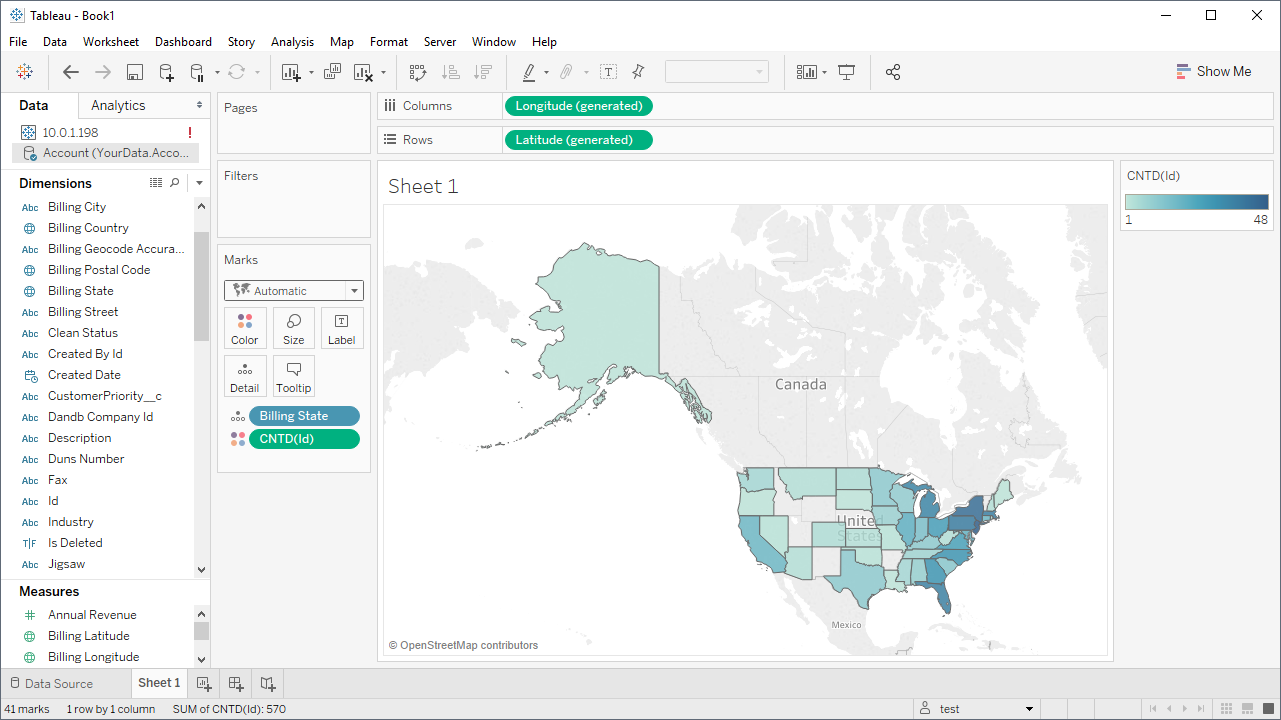Screen dimensions: 1281x720
Task: Toggle the Show Me panel
Action: pos(1213,72)
